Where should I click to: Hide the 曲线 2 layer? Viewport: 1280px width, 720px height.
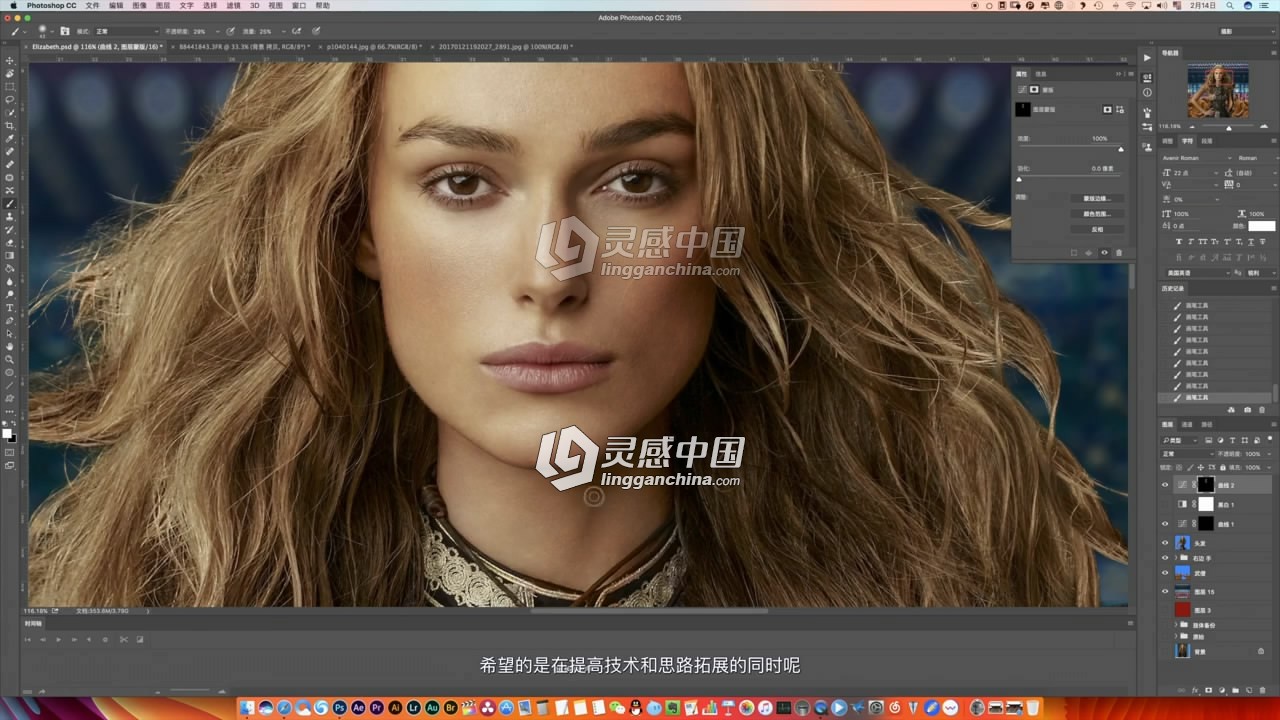[1165, 485]
